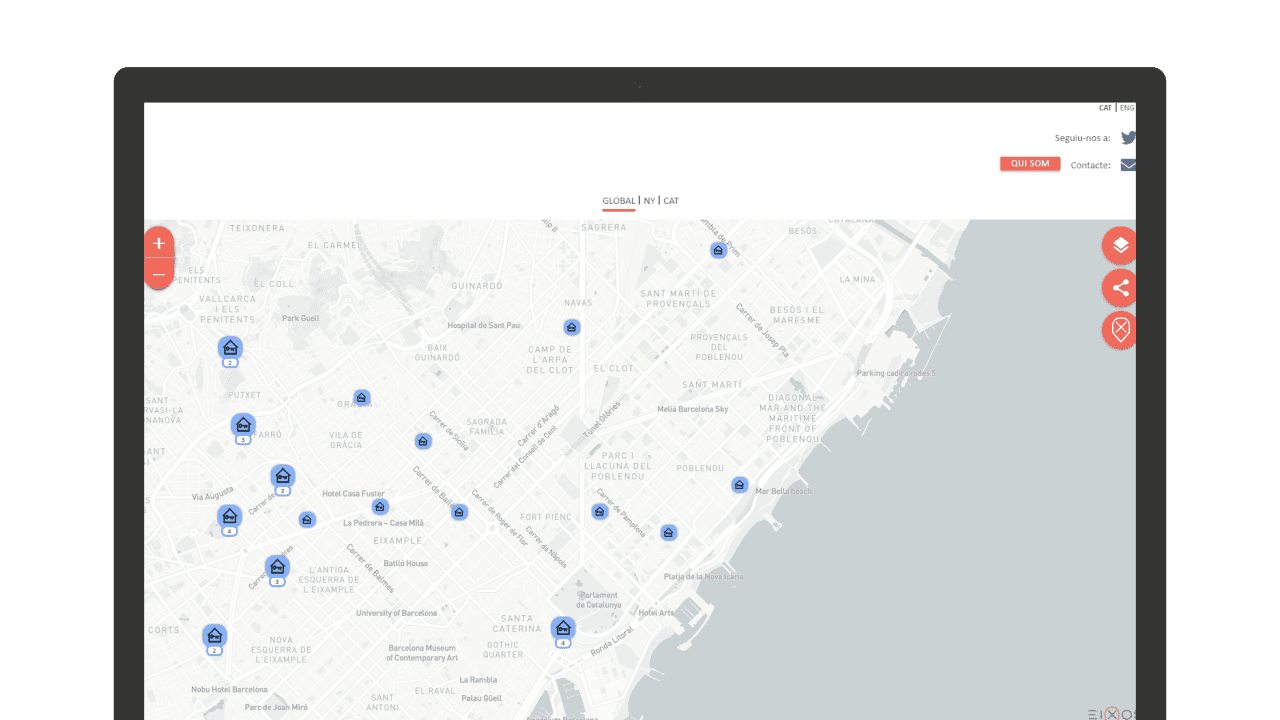The width and height of the screenshot is (1280, 720).
Task: Open contact via the envelope icon
Action: tap(1128, 165)
